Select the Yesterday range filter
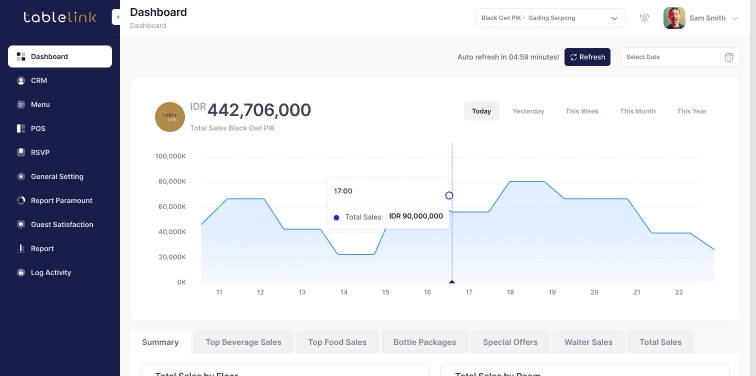This screenshot has width=756, height=376. point(528,111)
